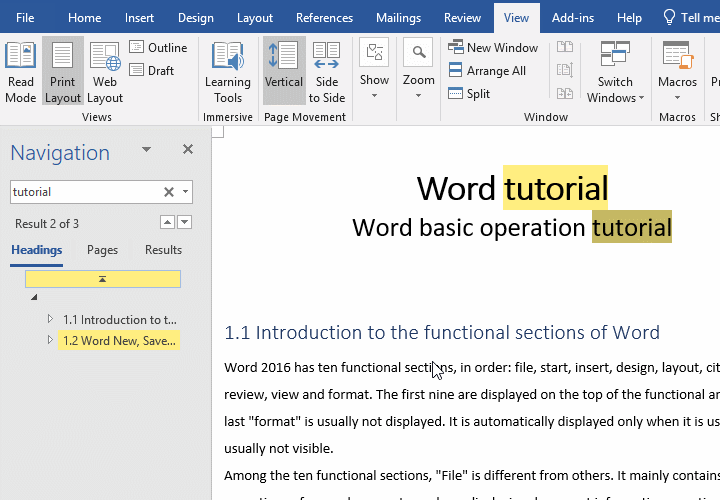Enable Side to Side page movement

point(327,71)
